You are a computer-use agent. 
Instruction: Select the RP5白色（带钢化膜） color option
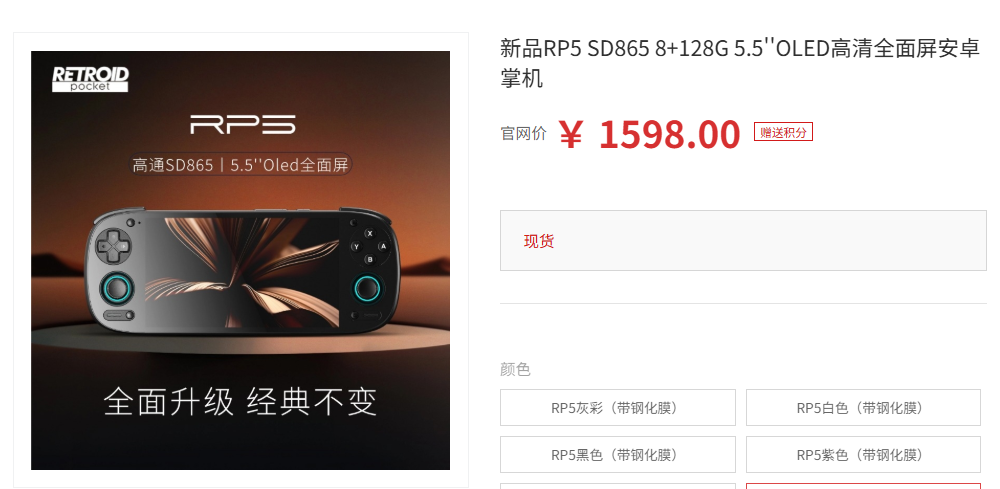863,407
